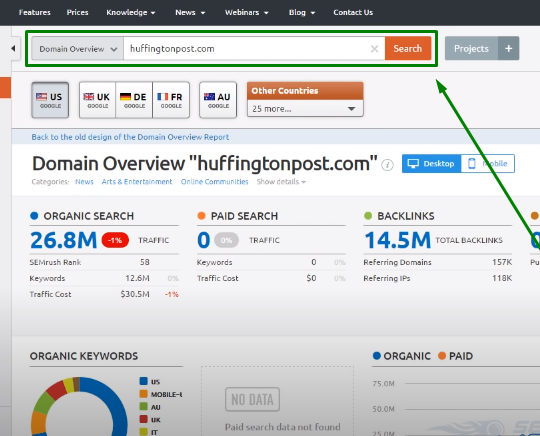Go back to old Domain Overview design
Image resolution: width=540 pixels, height=436 pixels.
point(130,137)
